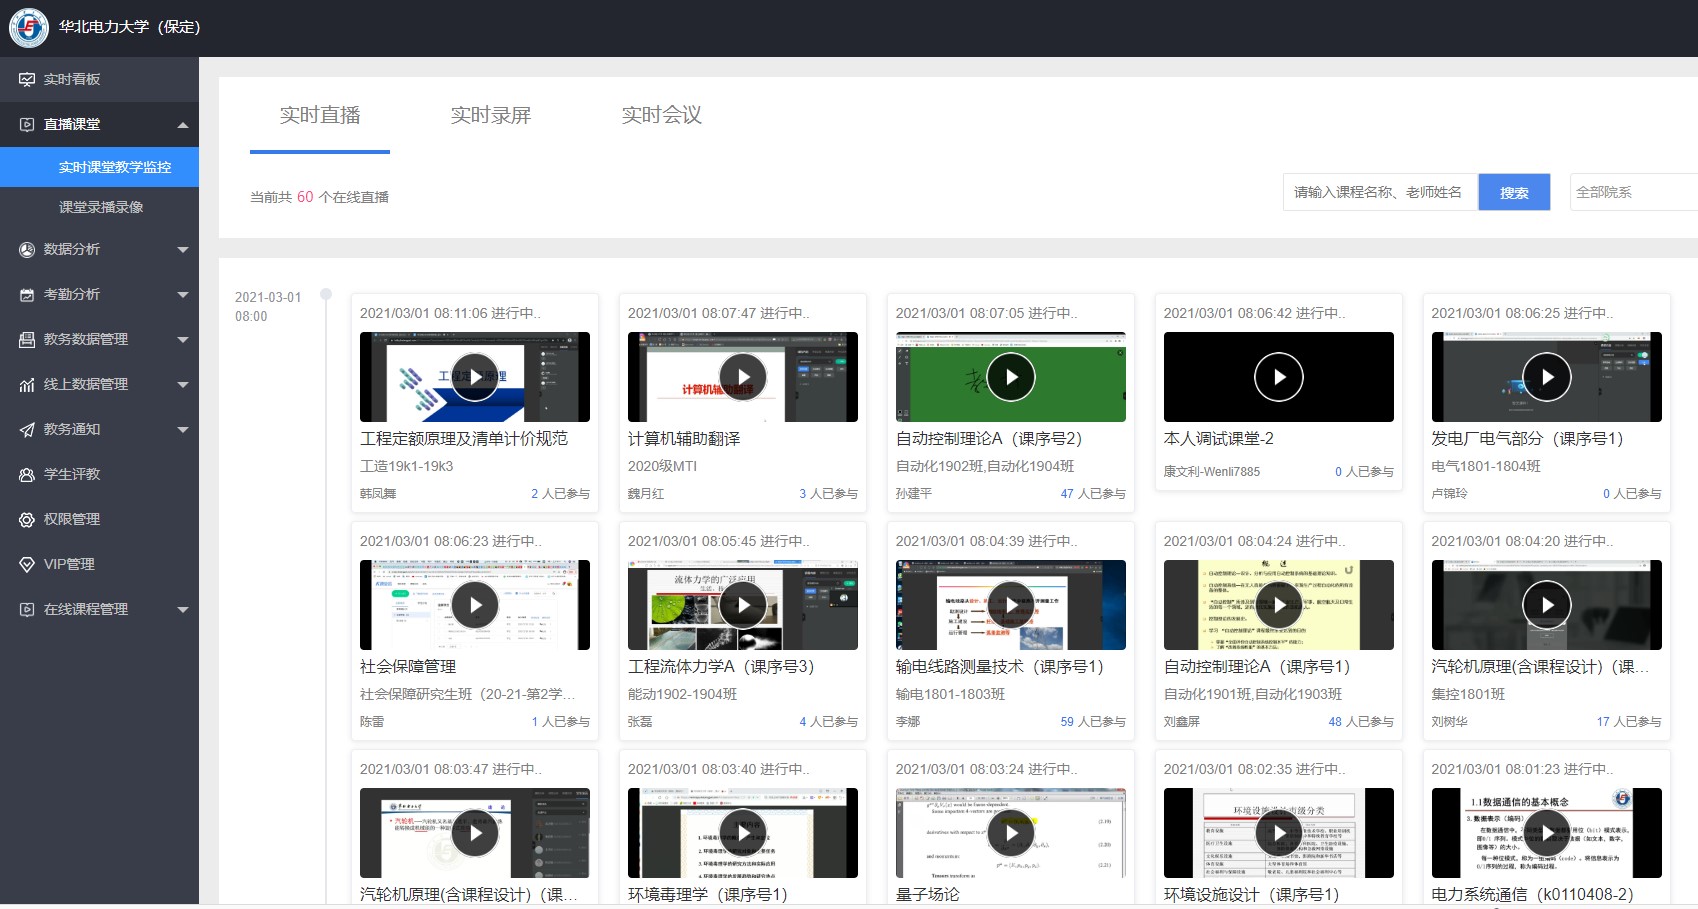Open 课堂录播录像 menu item
Viewport: 1698px width, 909px height.
click(x=99, y=207)
